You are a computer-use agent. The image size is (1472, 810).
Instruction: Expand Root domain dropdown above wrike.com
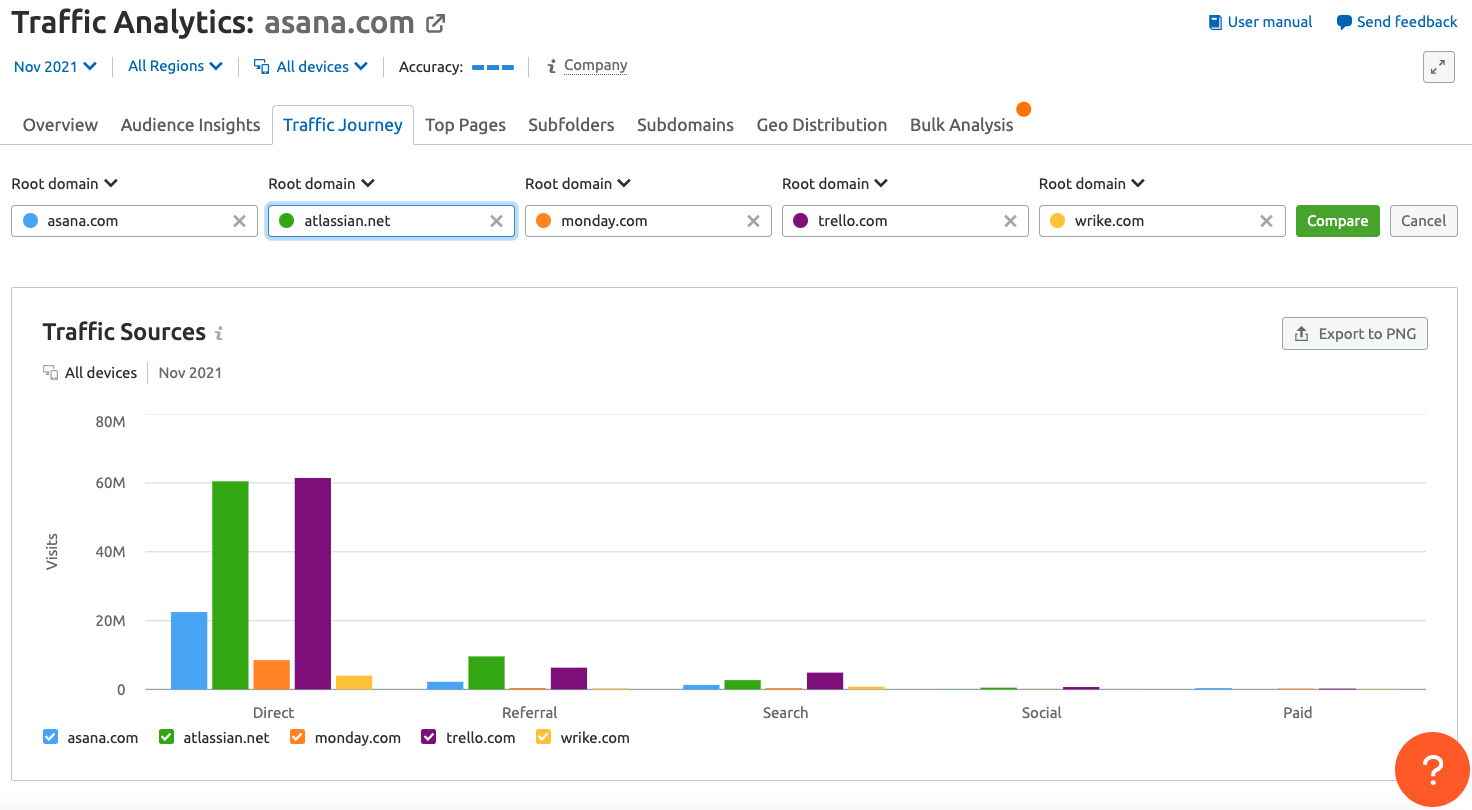coord(1092,184)
